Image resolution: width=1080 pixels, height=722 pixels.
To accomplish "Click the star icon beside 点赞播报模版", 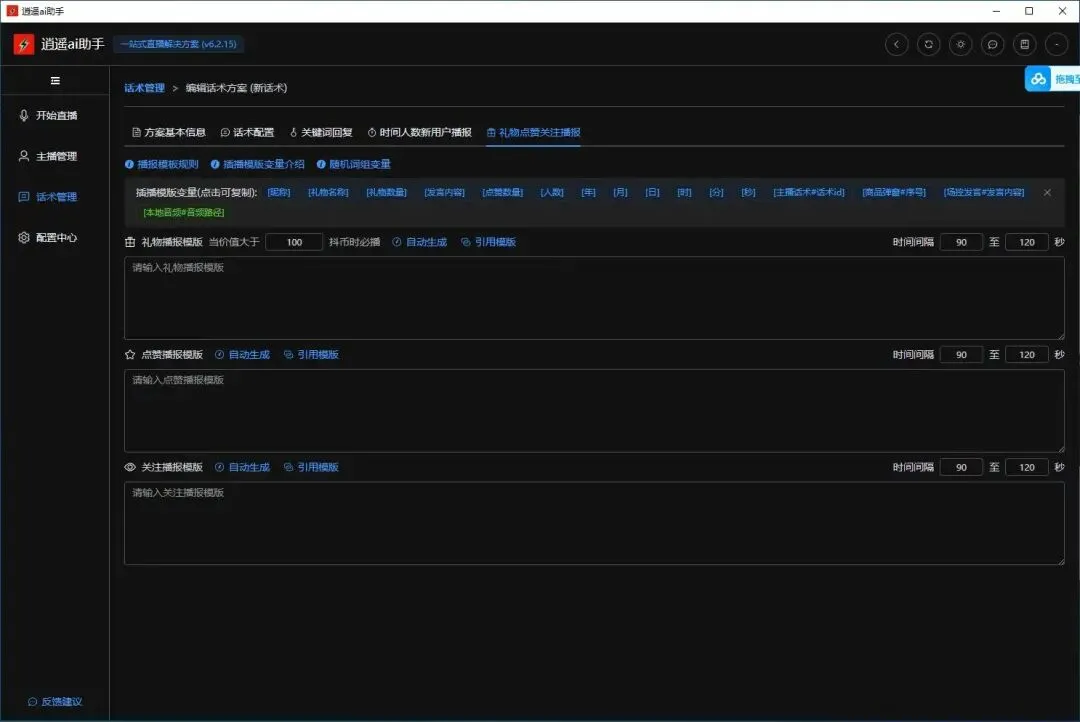I will tap(129, 354).
